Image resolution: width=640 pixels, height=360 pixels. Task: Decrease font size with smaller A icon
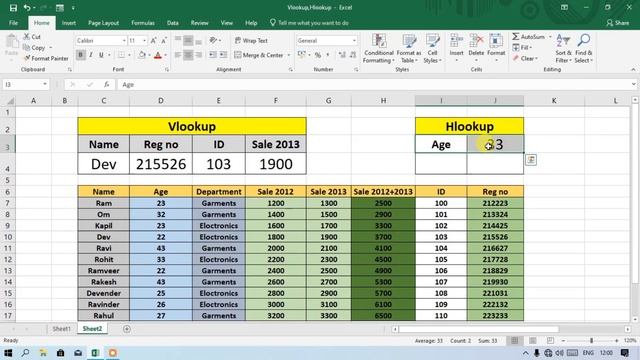click(x=164, y=41)
